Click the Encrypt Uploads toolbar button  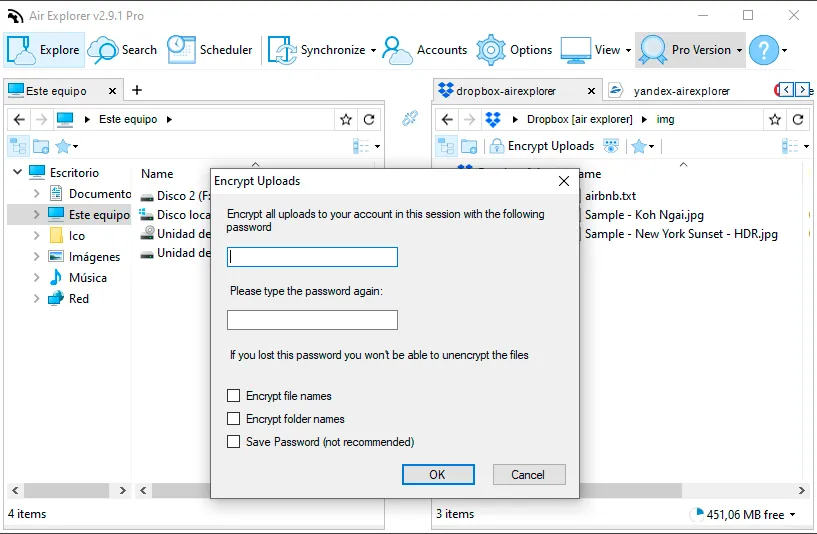[542, 146]
